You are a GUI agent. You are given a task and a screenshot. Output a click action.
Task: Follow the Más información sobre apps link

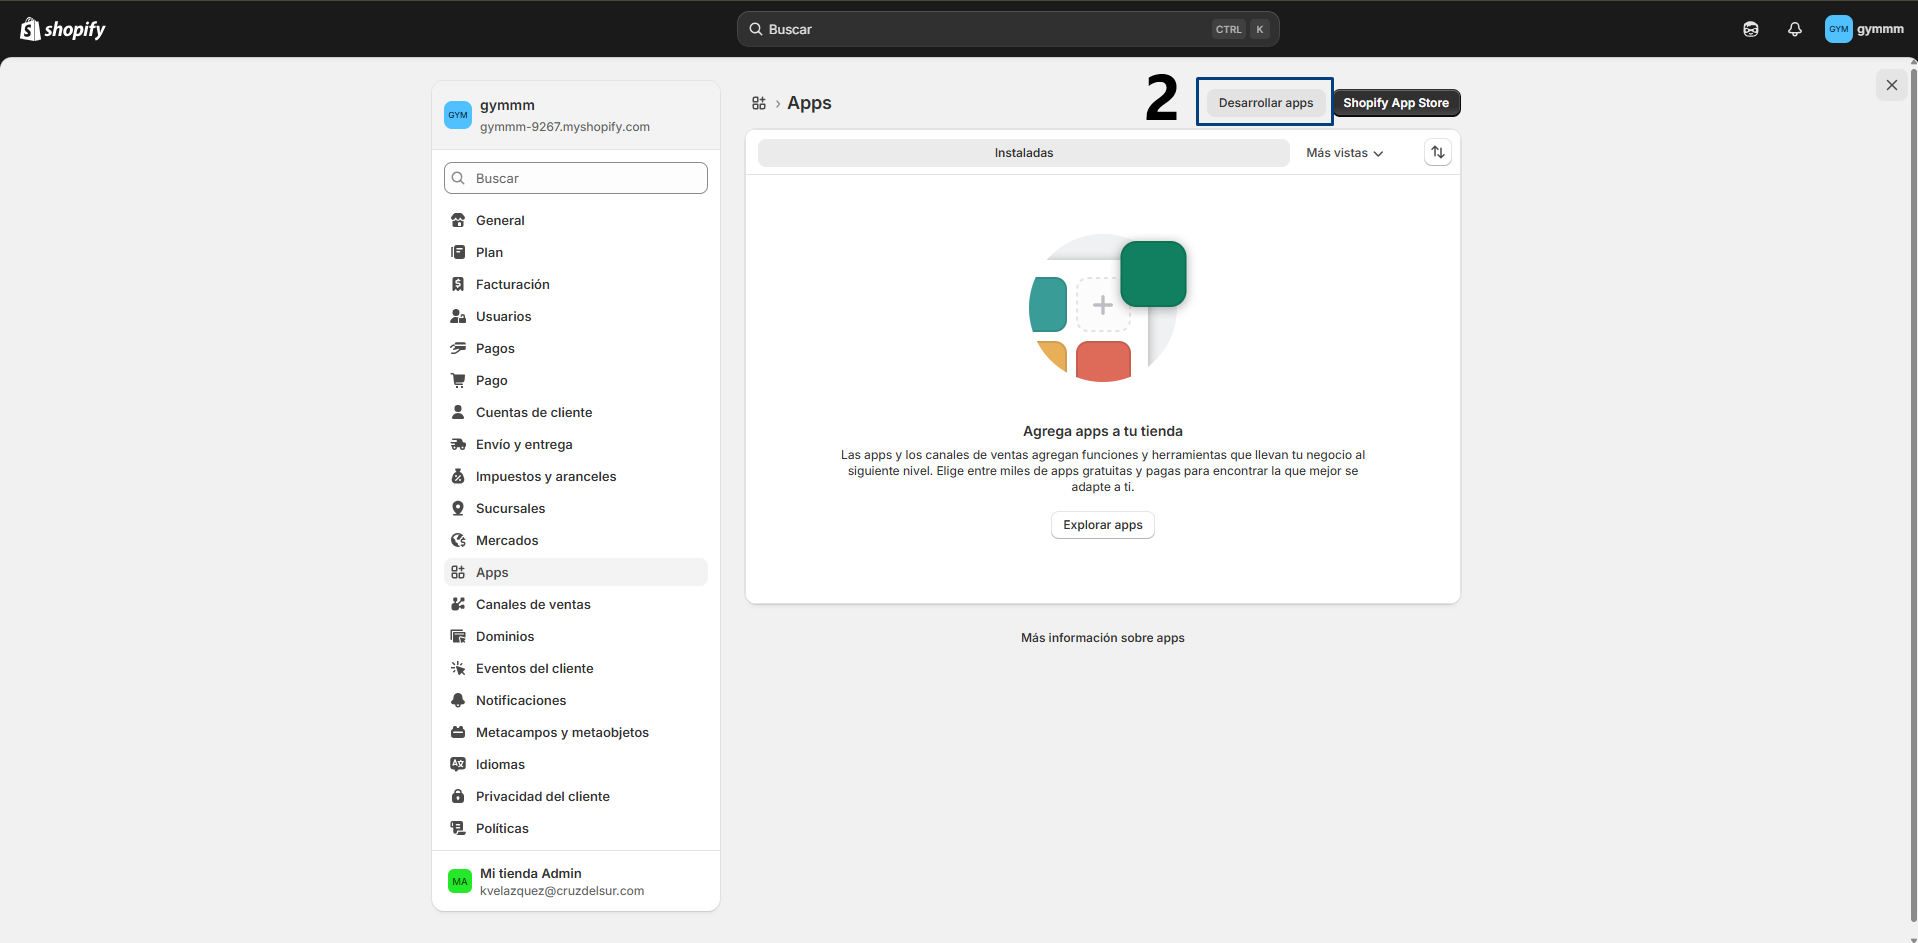tap(1102, 638)
